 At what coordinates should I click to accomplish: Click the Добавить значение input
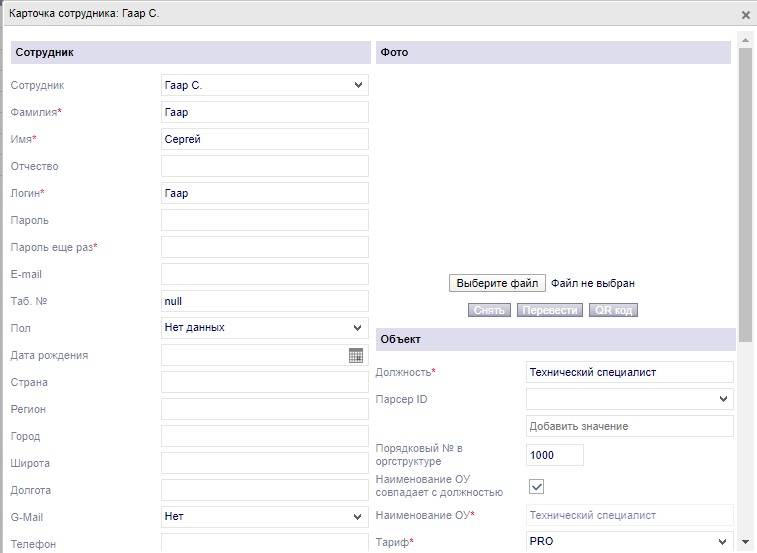(629, 426)
